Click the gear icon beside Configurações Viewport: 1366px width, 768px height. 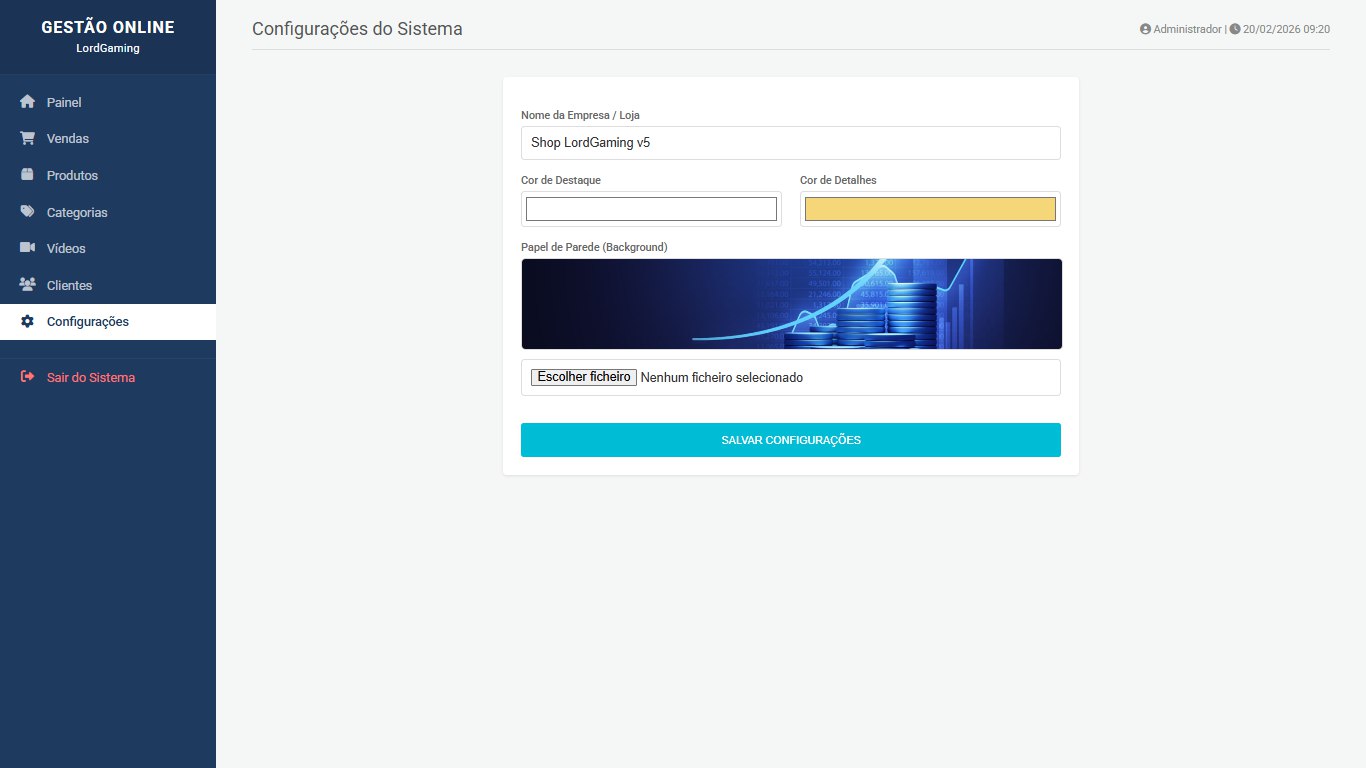point(27,322)
